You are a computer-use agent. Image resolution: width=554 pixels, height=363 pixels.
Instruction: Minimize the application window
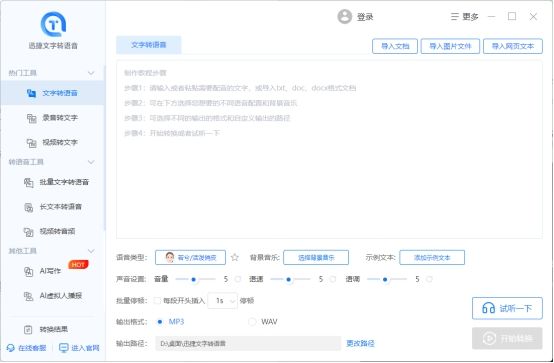point(491,17)
